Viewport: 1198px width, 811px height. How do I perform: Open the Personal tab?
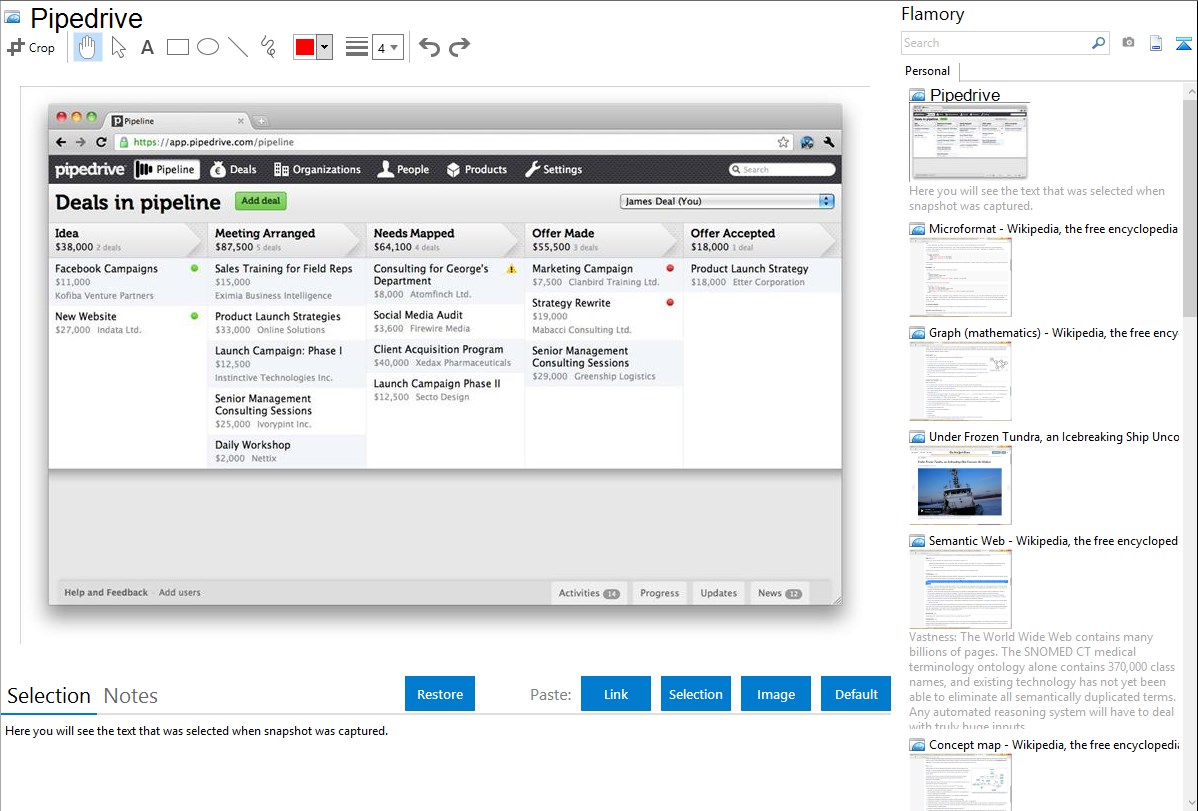coord(928,71)
